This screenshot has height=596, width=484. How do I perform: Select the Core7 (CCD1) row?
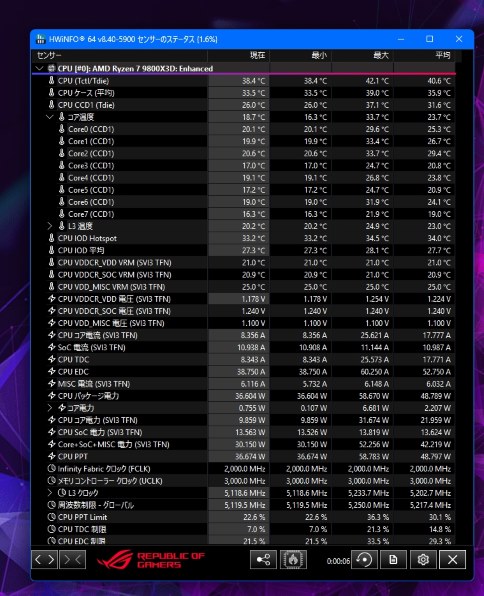pyautogui.click(x=244, y=214)
